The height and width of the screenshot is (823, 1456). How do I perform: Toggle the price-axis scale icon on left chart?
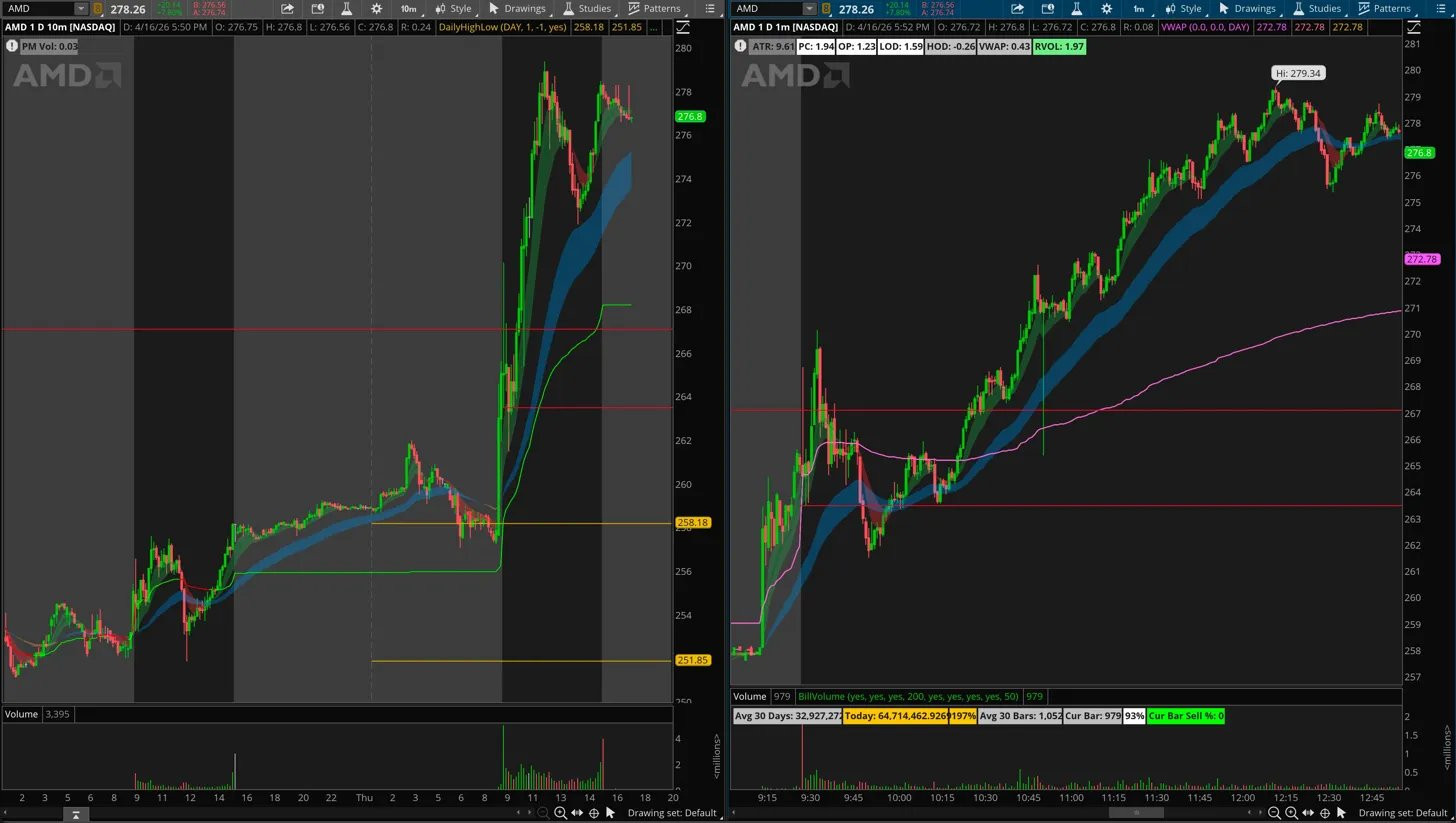683,27
